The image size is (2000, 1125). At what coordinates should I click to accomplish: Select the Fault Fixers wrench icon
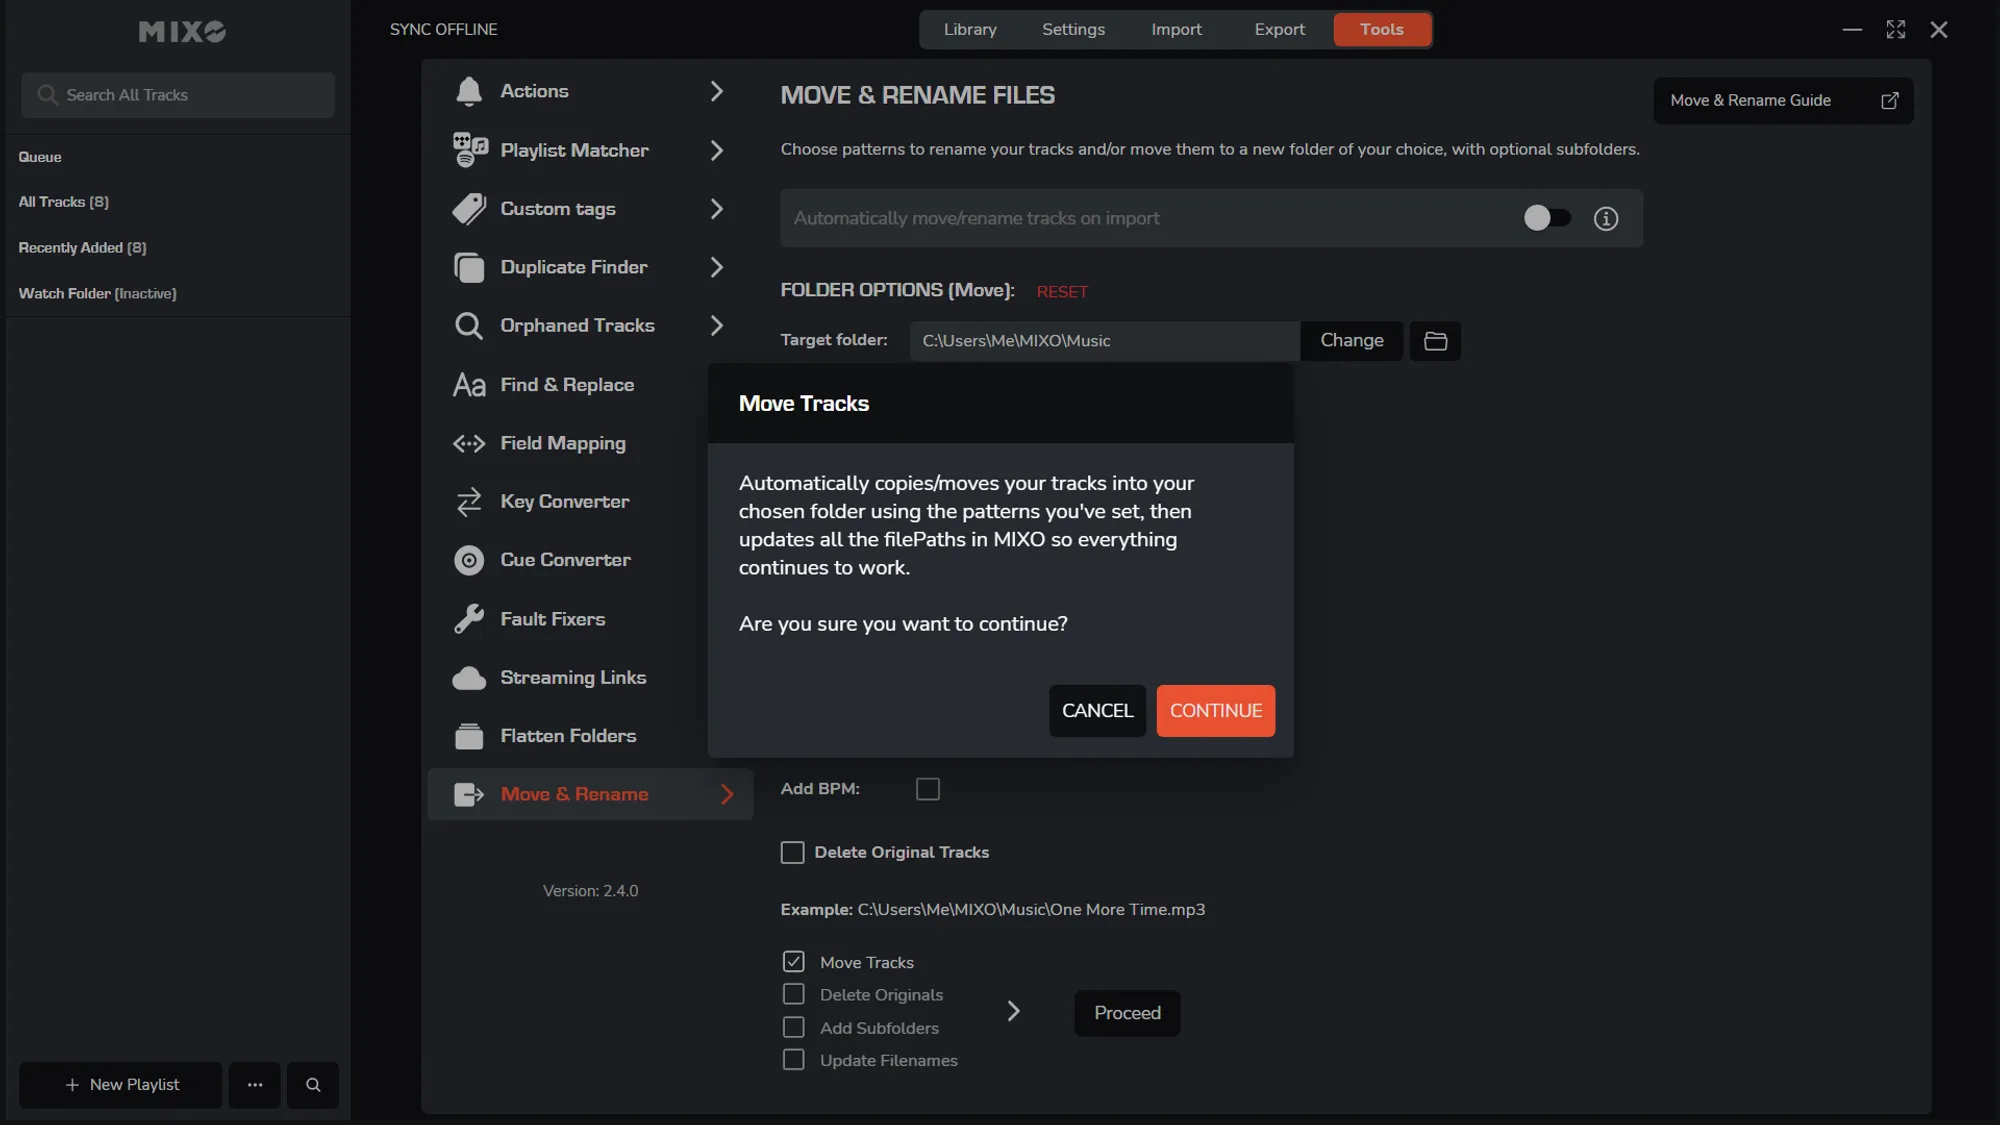click(x=468, y=619)
